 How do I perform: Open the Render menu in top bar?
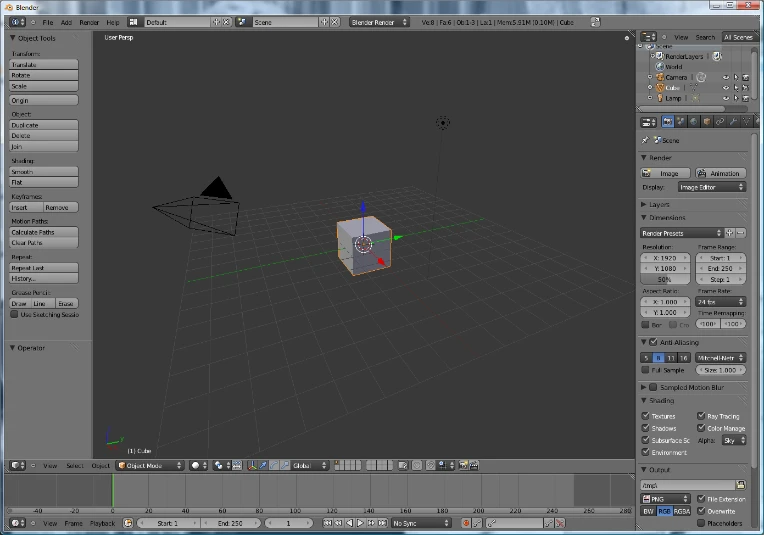89,22
